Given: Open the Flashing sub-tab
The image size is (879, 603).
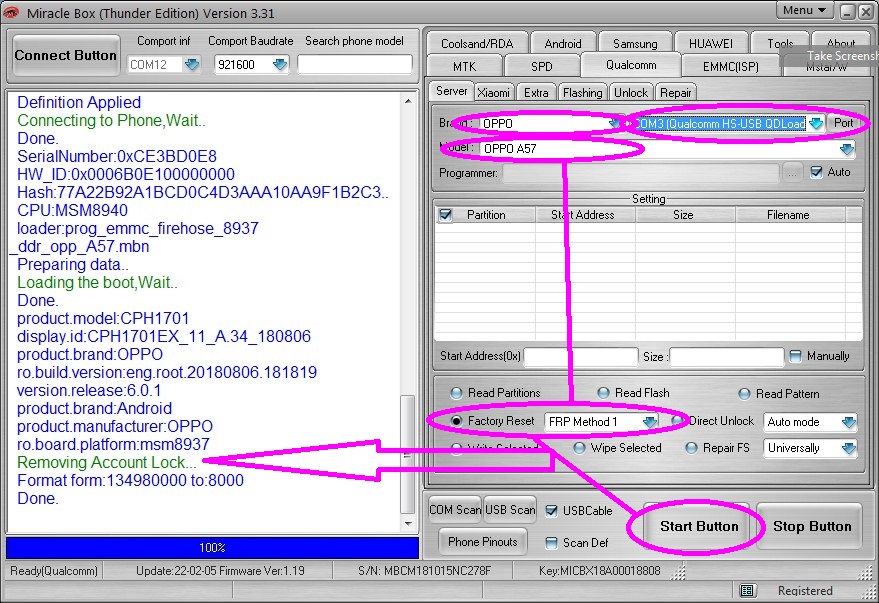Looking at the screenshot, I should point(582,92).
